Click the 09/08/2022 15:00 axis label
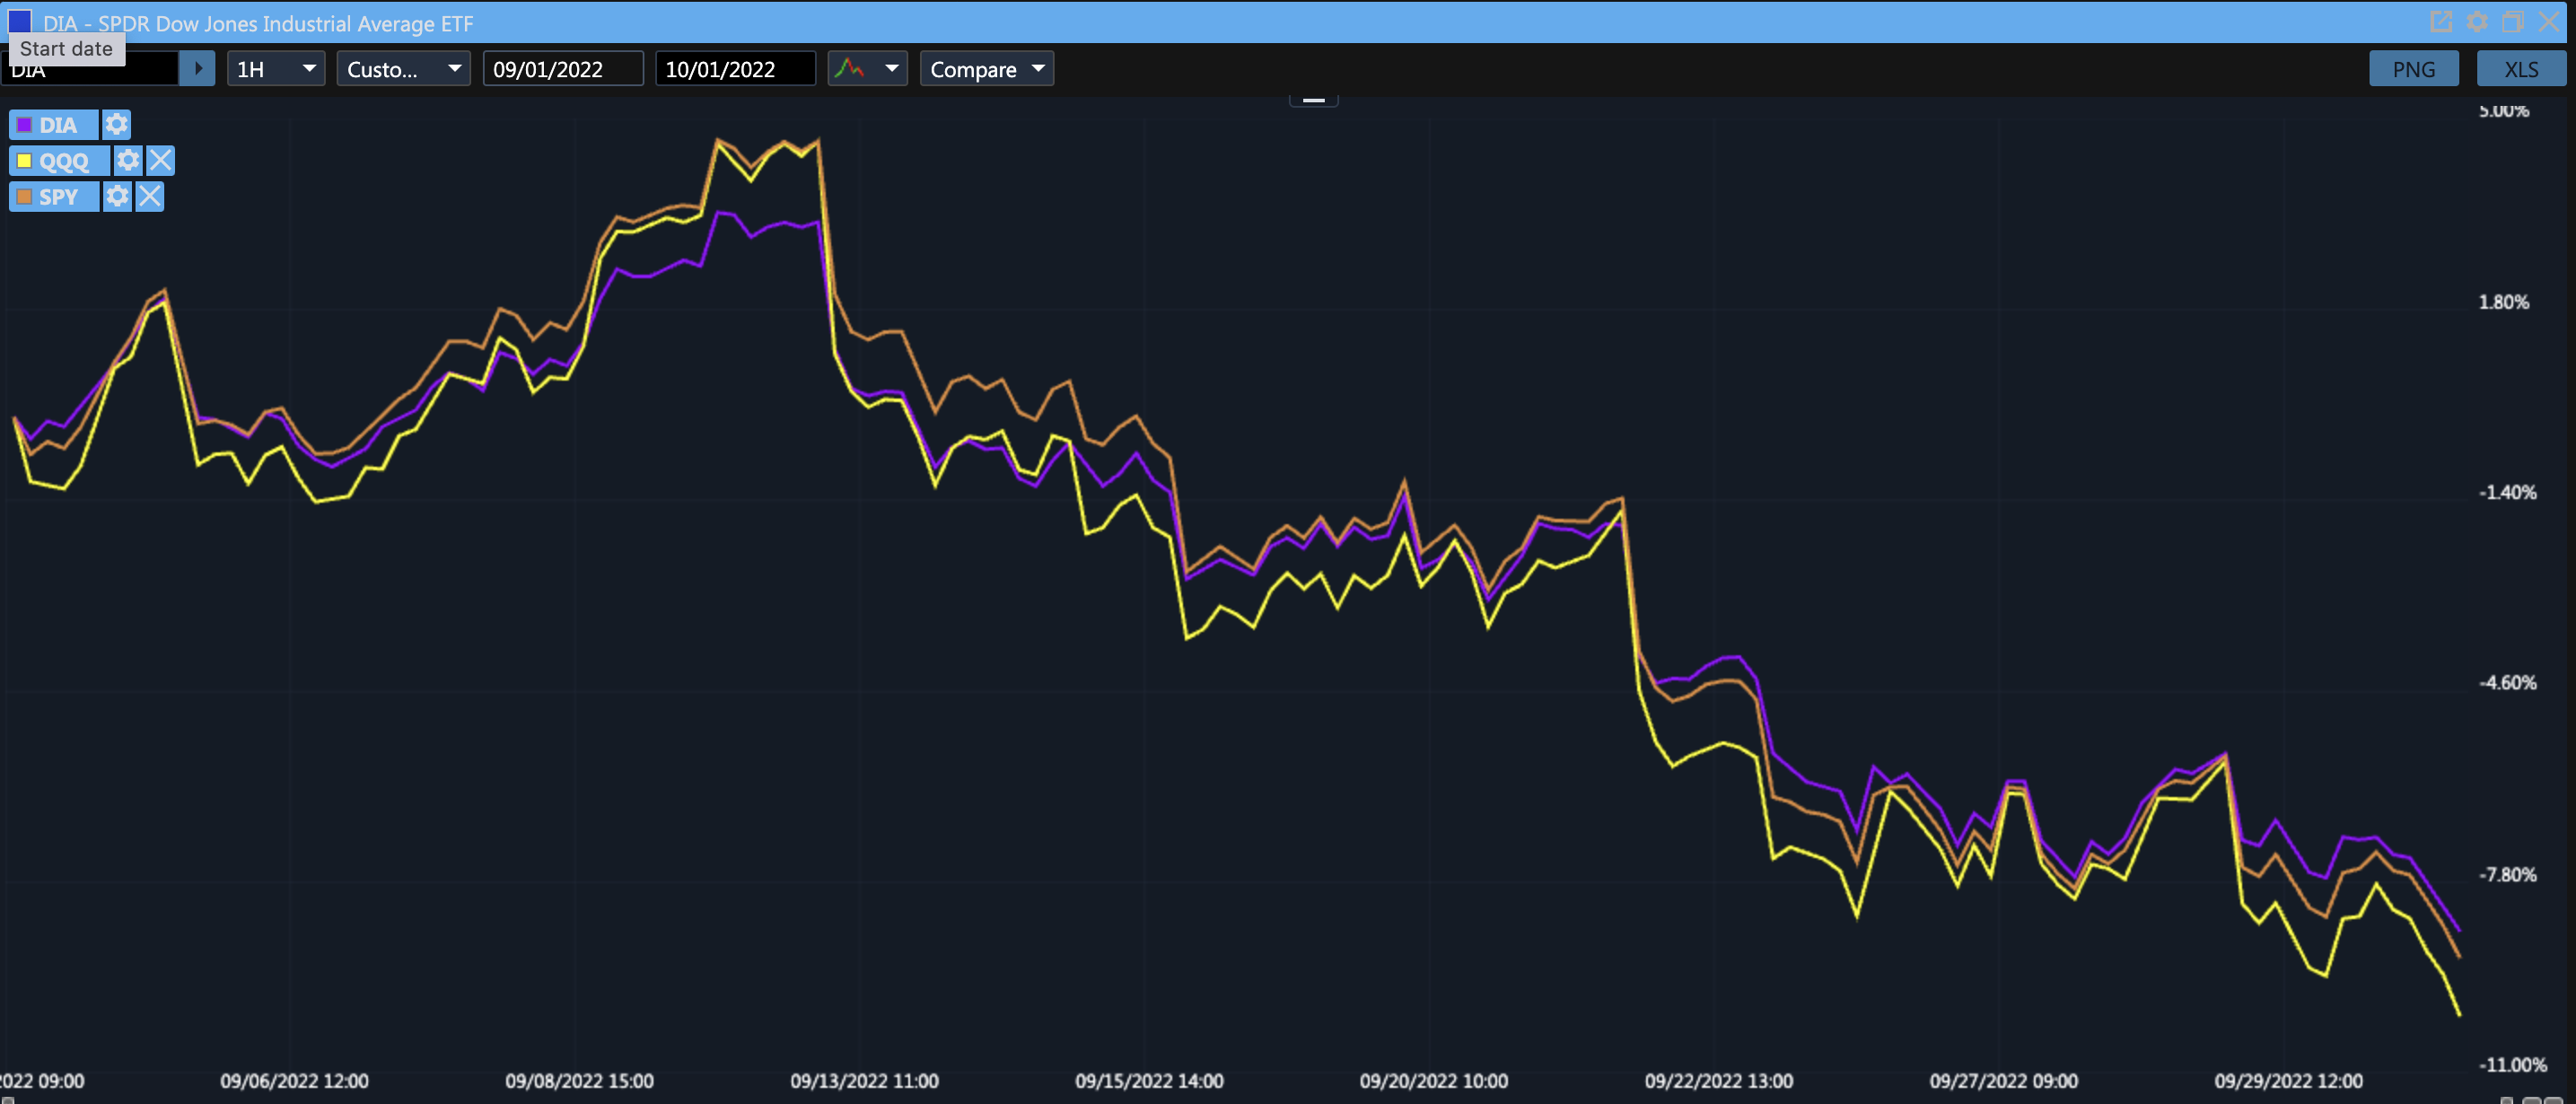 (579, 1081)
